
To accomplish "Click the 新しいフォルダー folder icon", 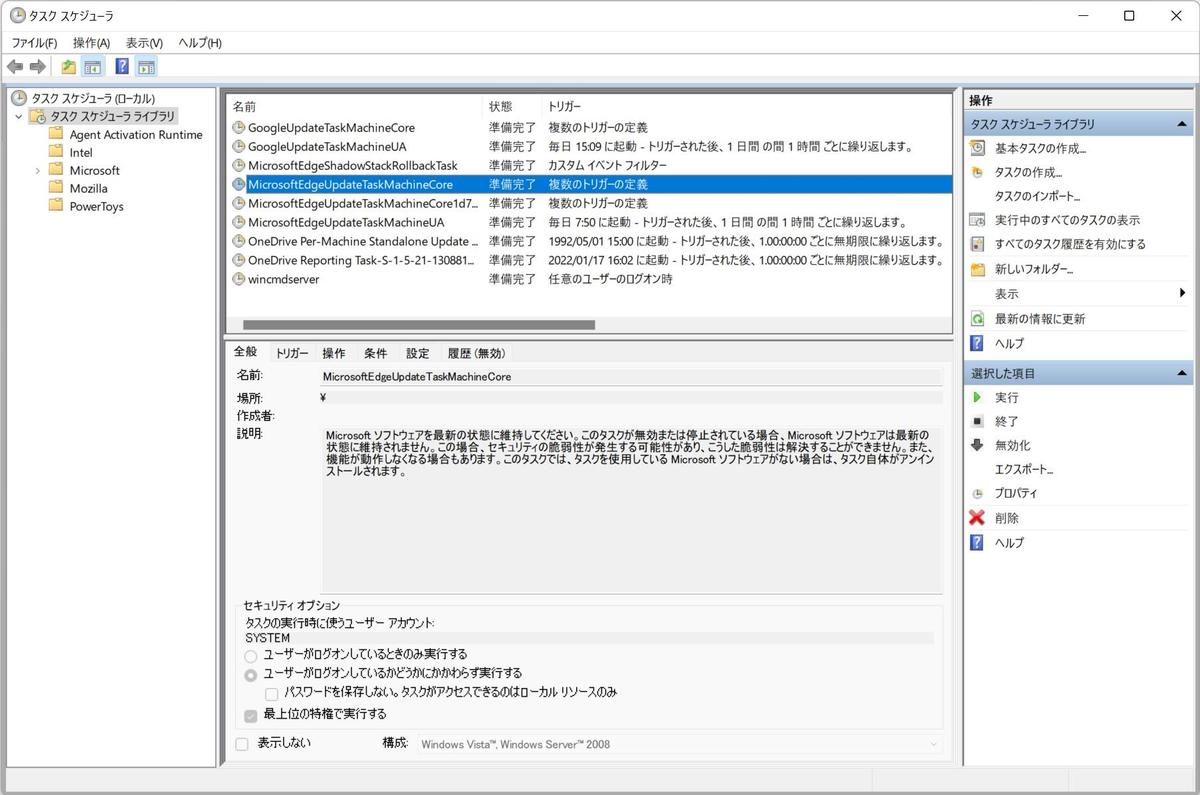I will click(978, 269).
